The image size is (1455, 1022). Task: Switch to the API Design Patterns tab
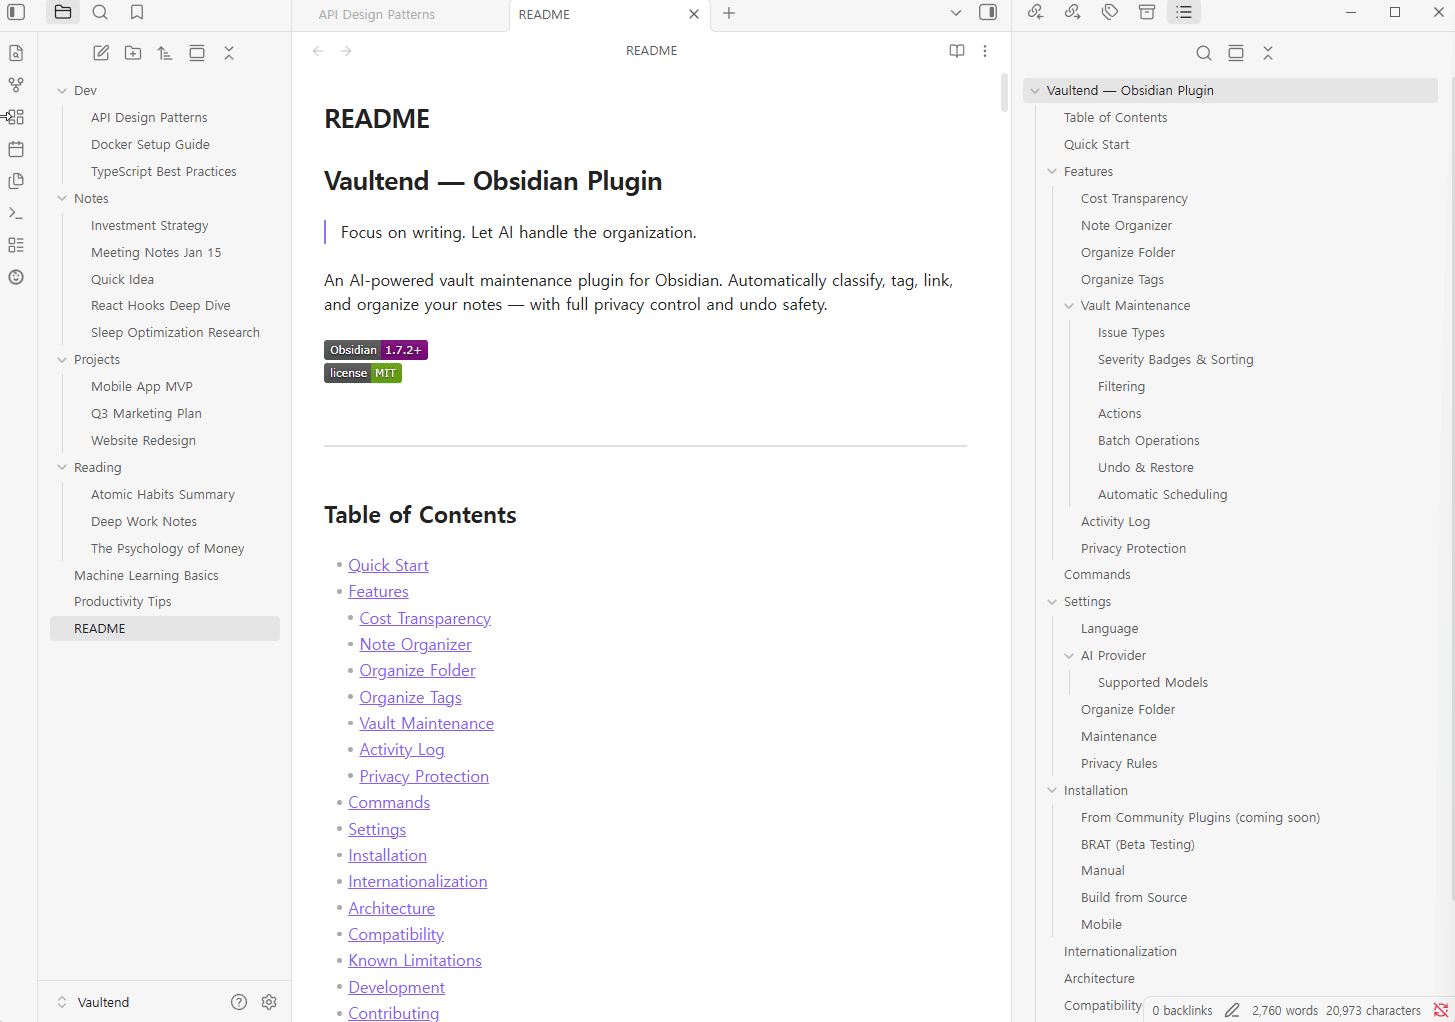[x=377, y=15]
